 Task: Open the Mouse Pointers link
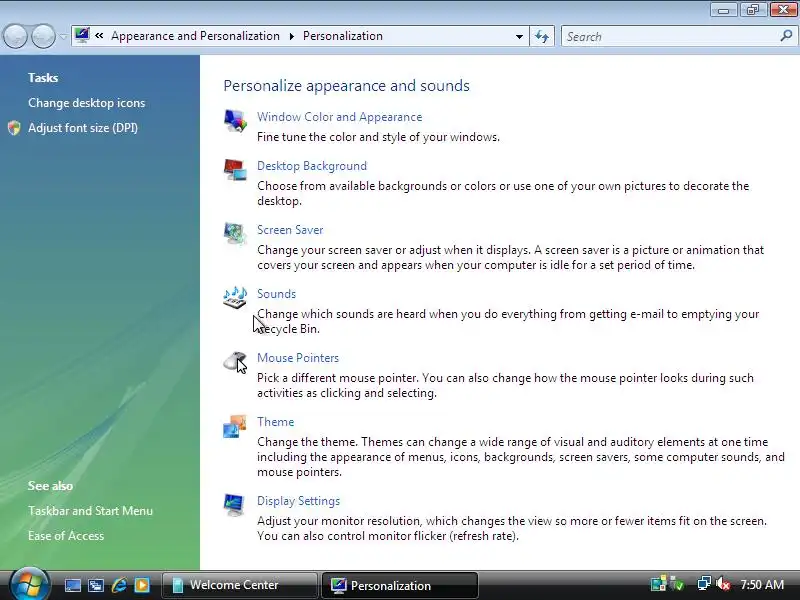click(297, 358)
